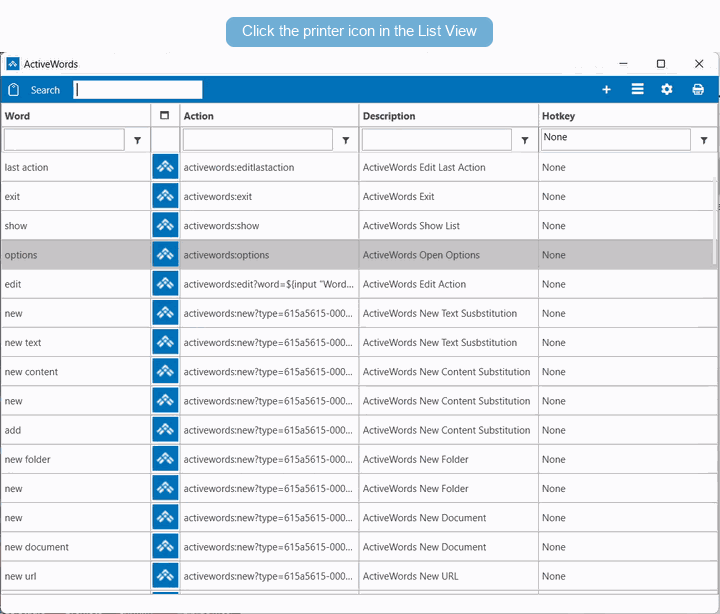Click 'activewords:show' action cell
The width and height of the screenshot is (720, 614).
269,225
